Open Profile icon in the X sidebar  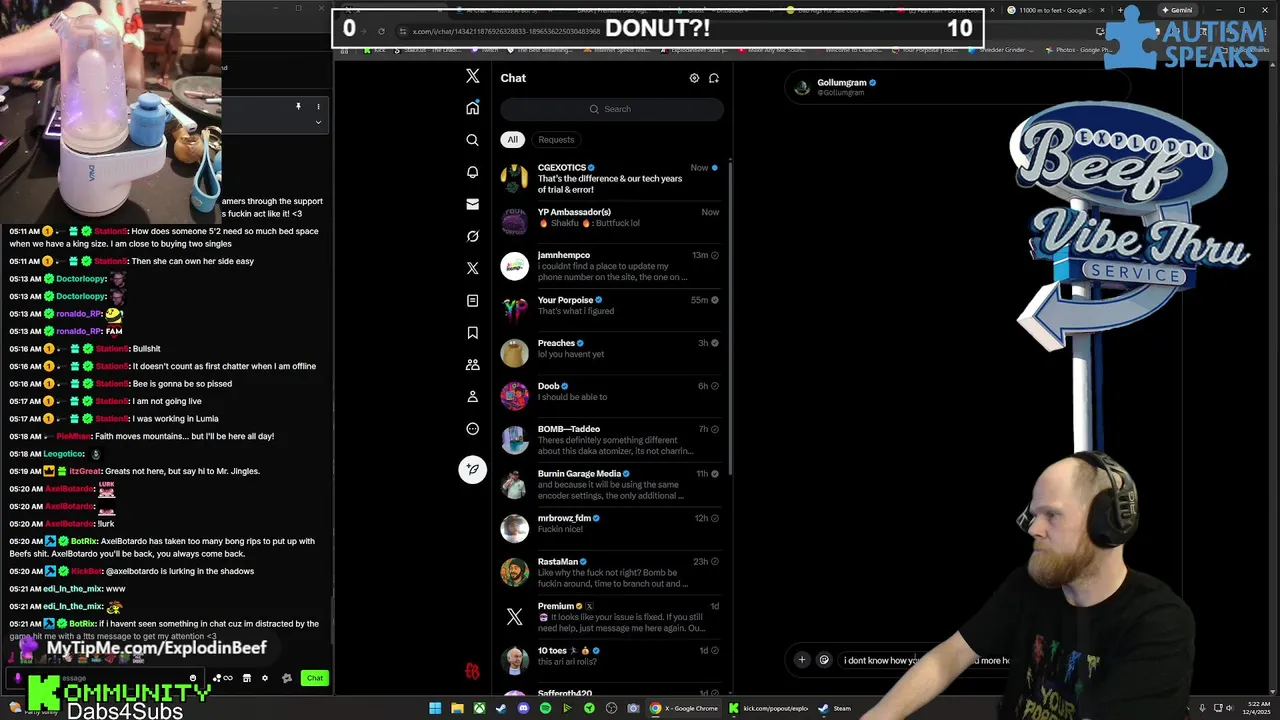[473, 397]
